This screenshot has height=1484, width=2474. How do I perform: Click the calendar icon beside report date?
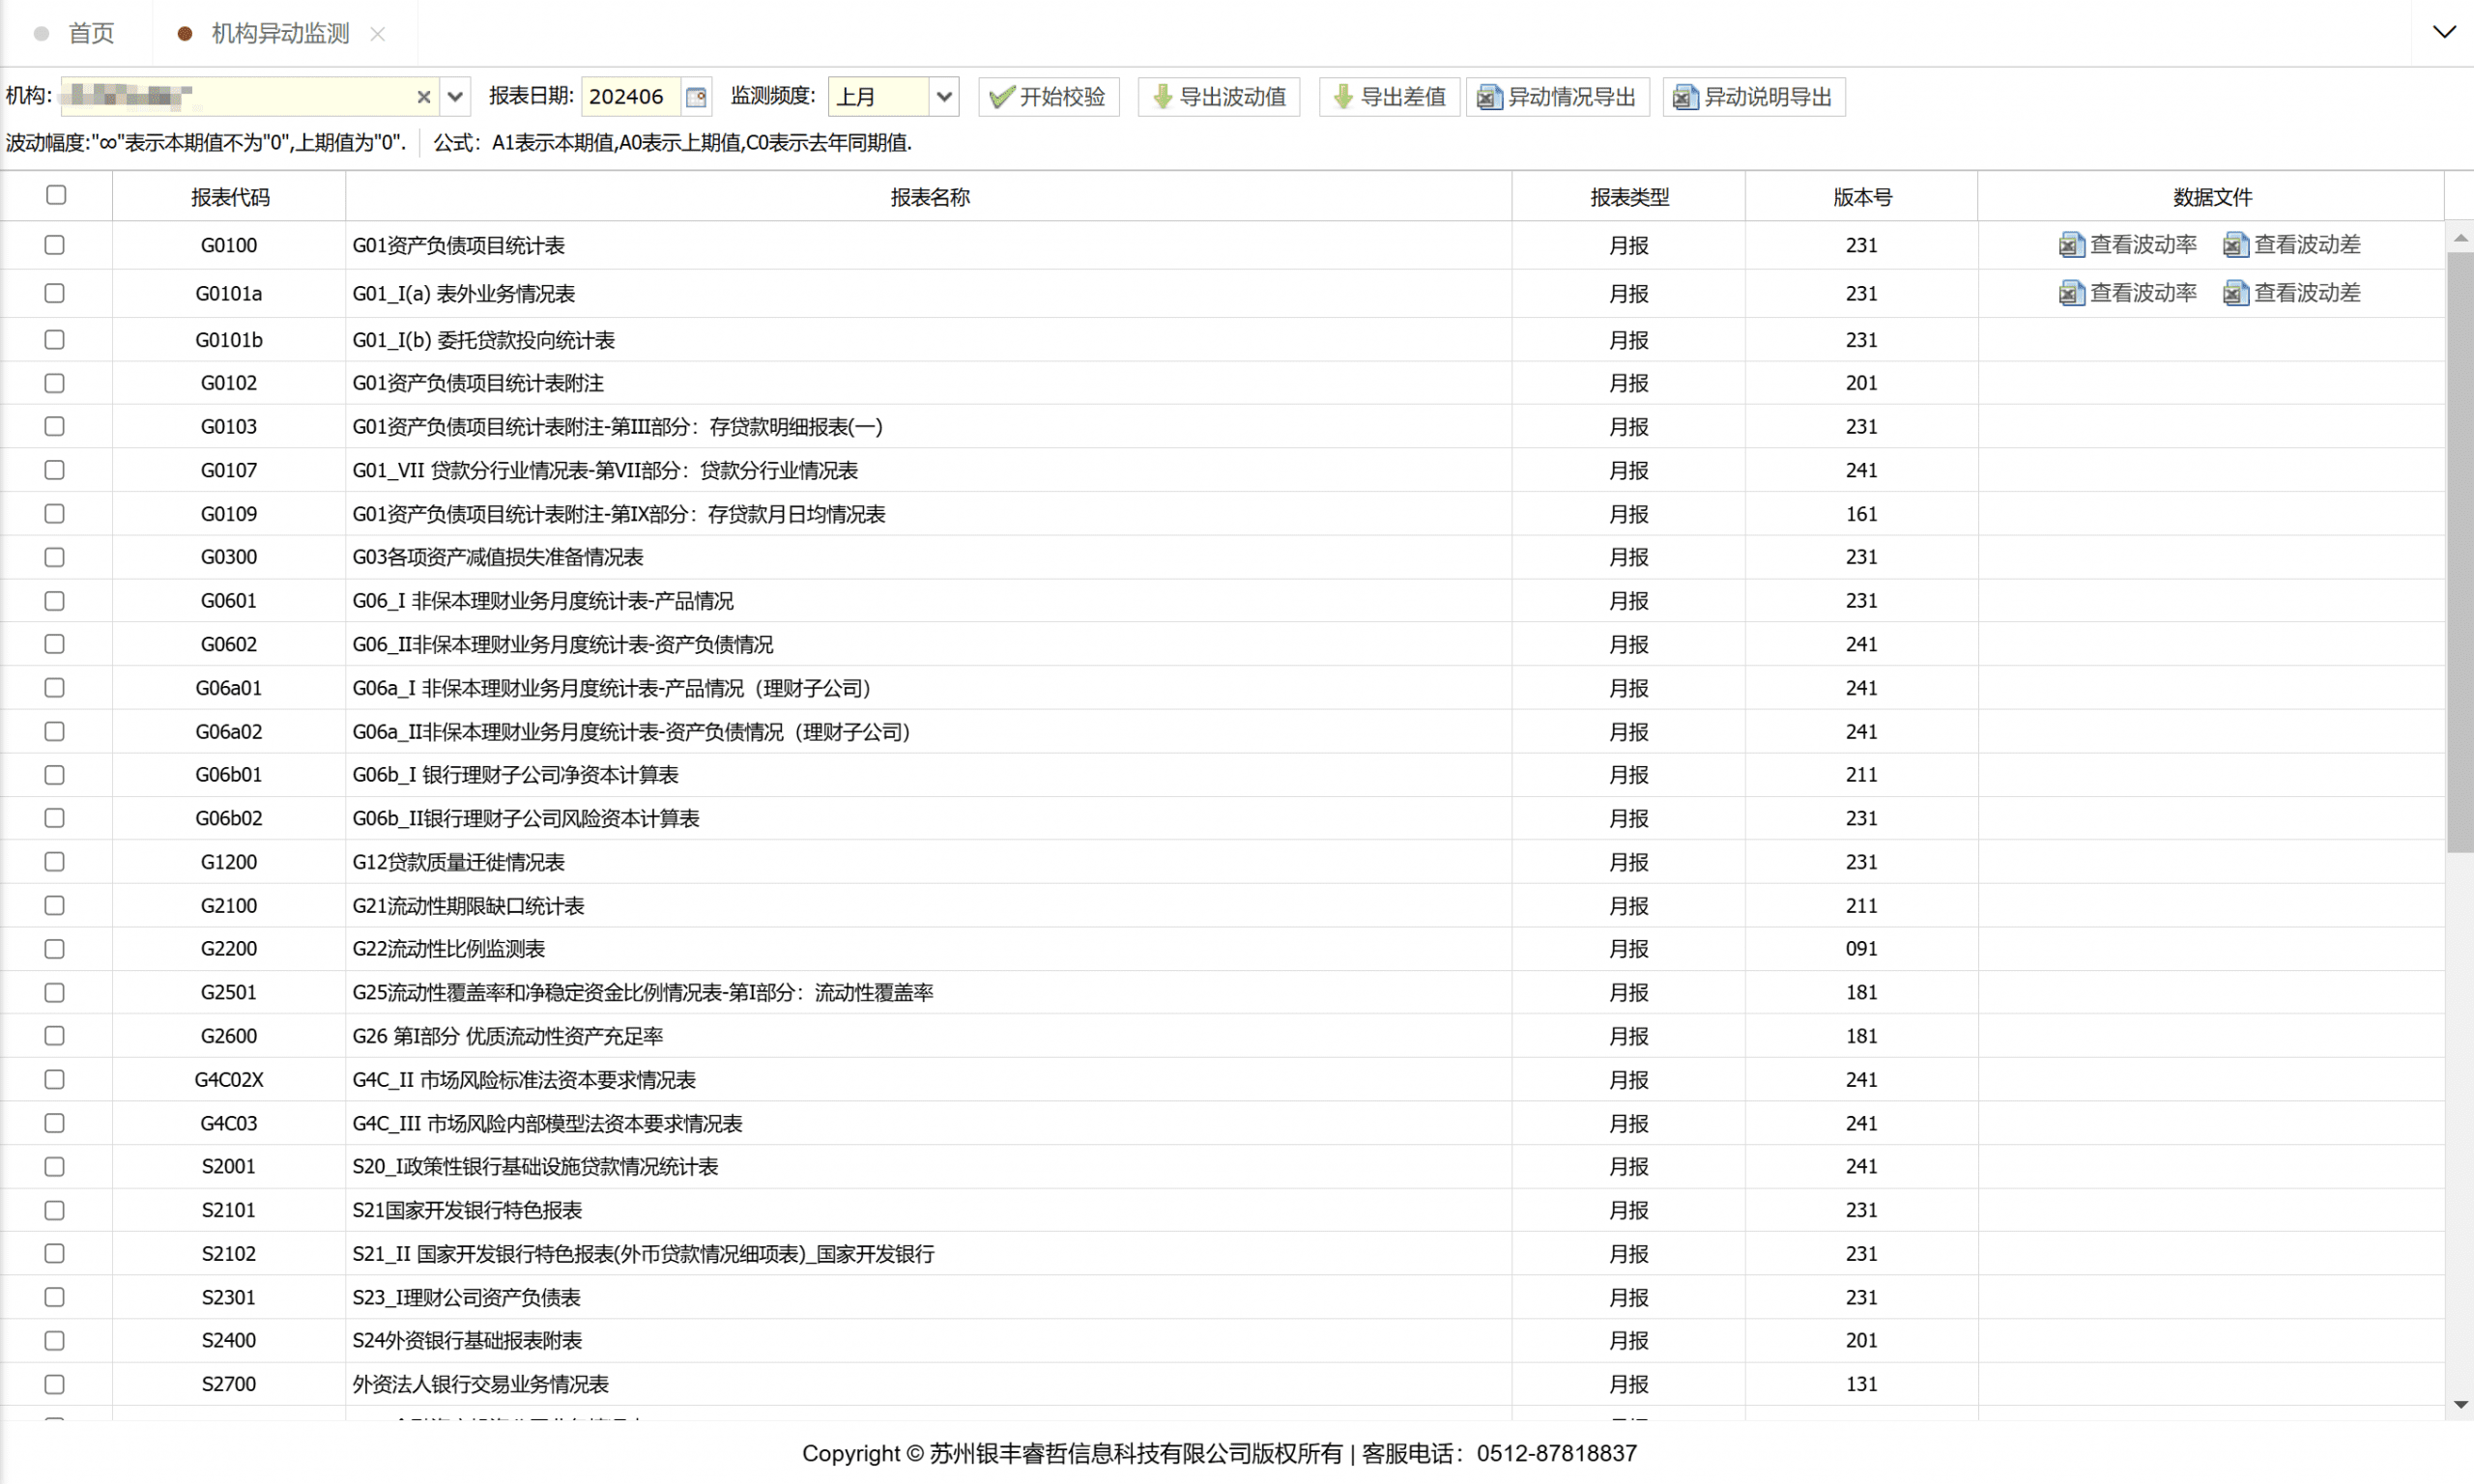[x=696, y=97]
